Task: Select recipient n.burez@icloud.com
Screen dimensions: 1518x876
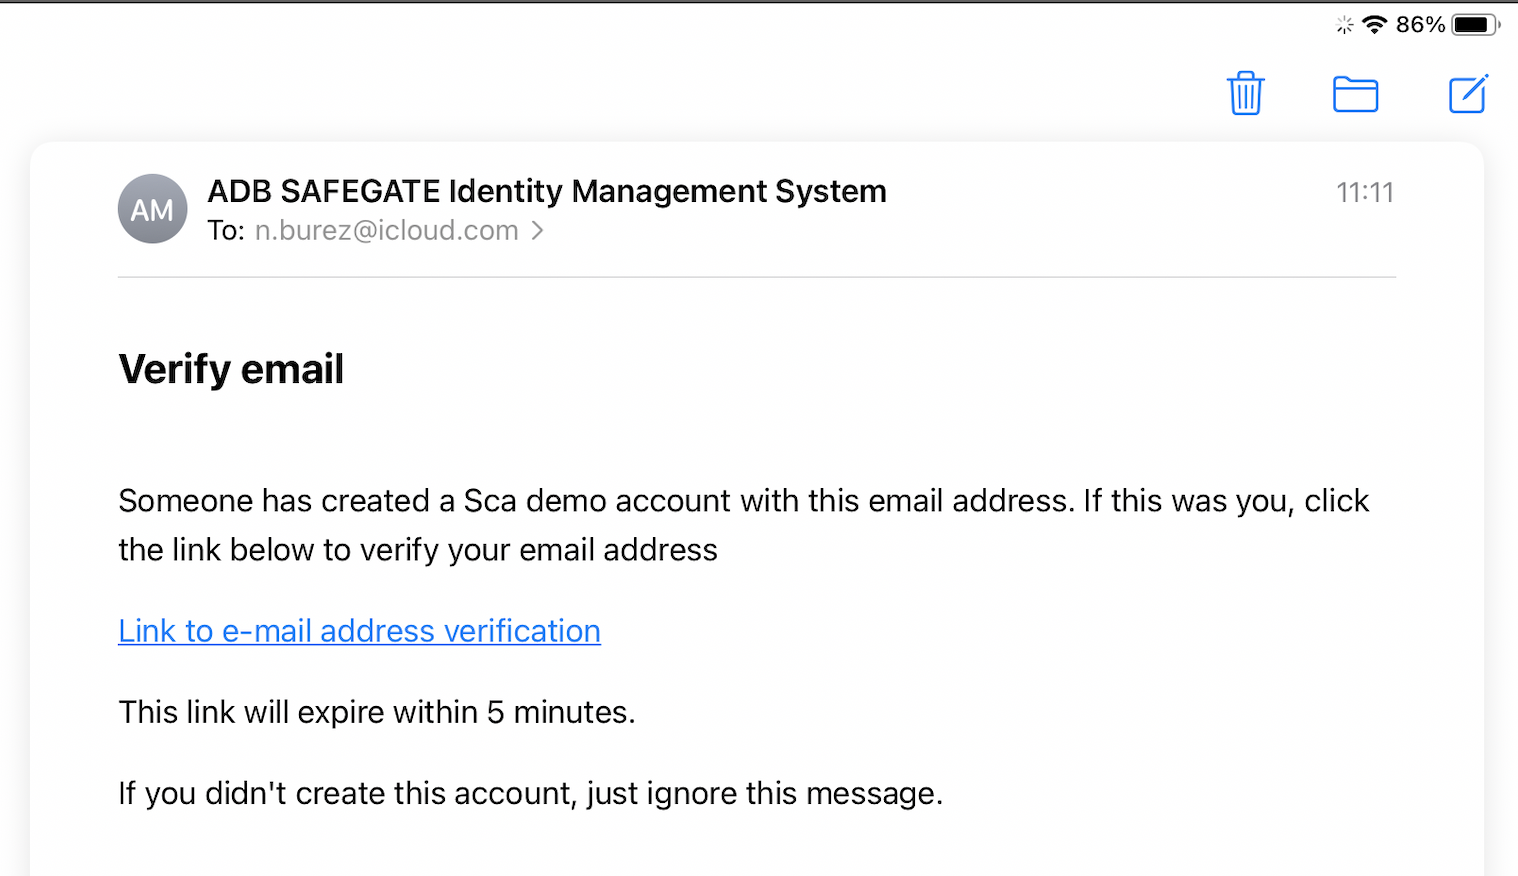Action: [x=386, y=231]
